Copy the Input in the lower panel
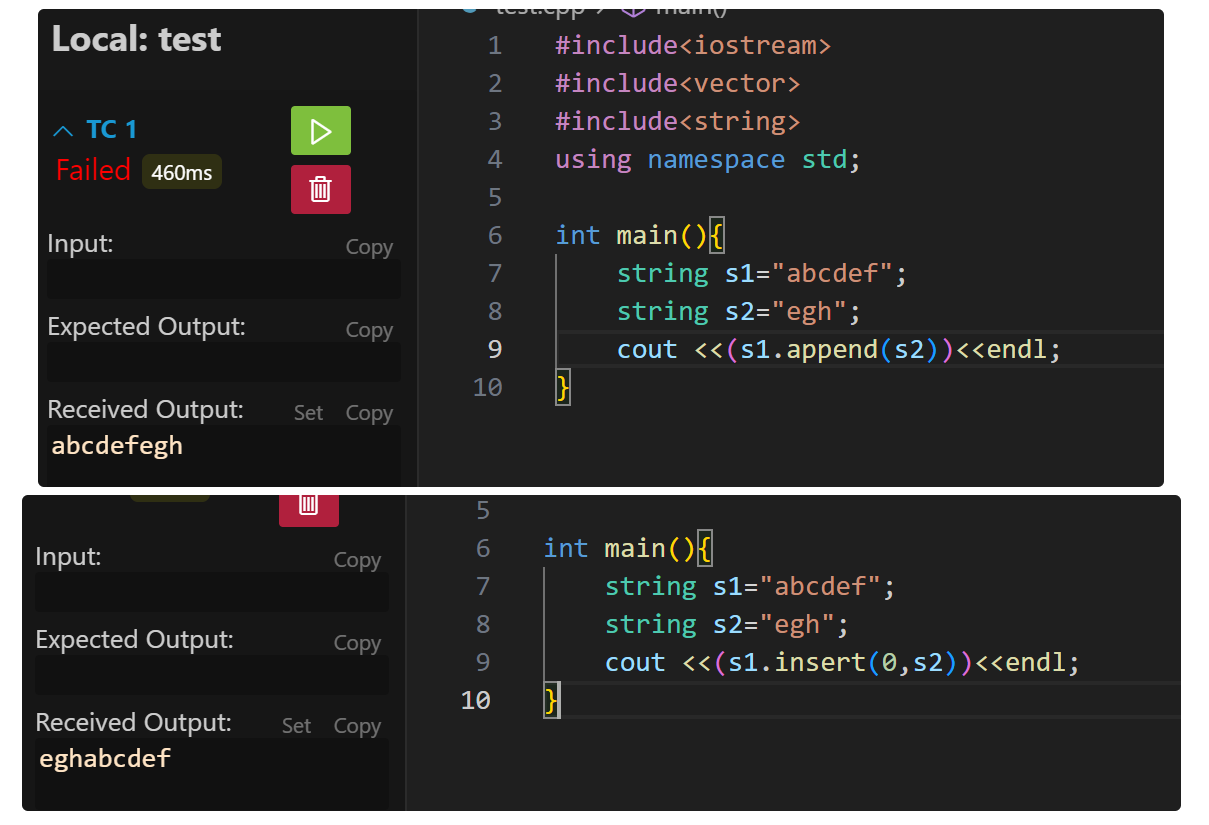Viewport: 1209px width, 825px height. pyautogui.click(x=356, y=560)
